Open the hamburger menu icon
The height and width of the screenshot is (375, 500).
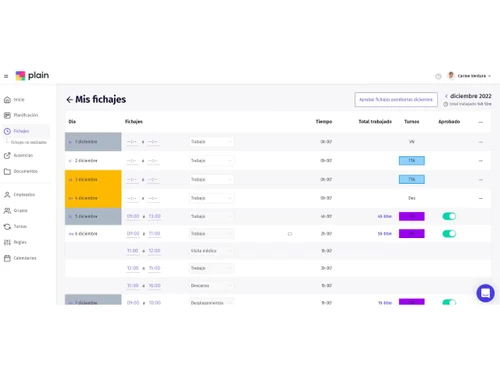tap(6, 76)
